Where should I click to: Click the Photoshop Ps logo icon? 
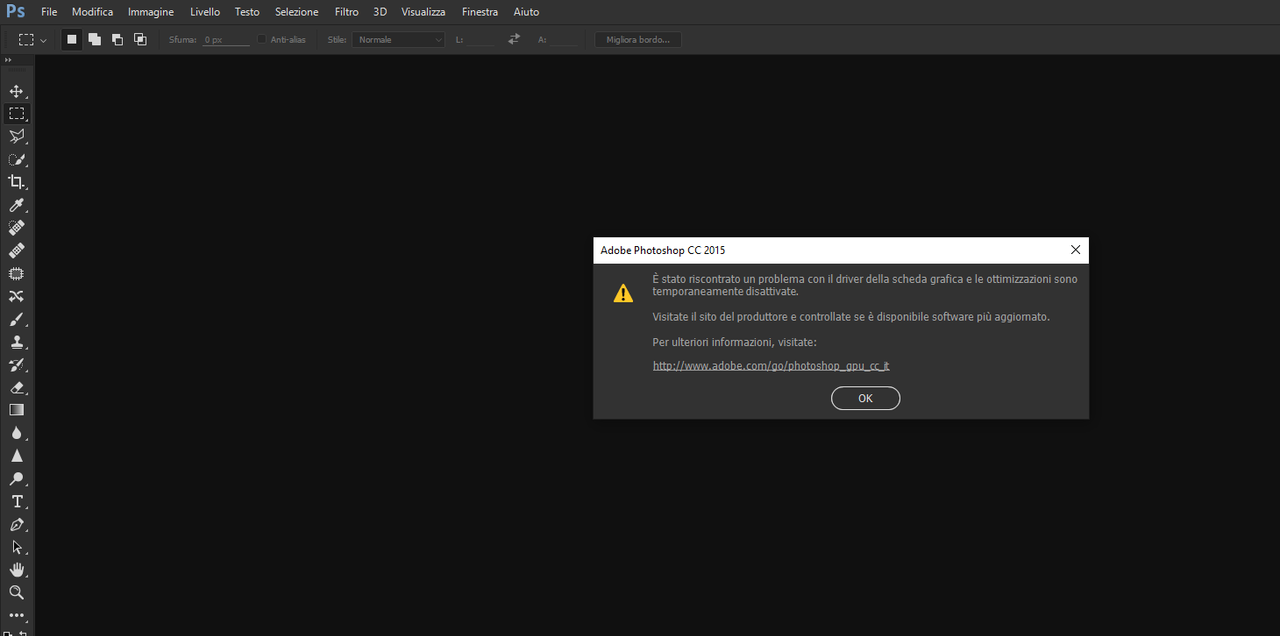[15, 12]
